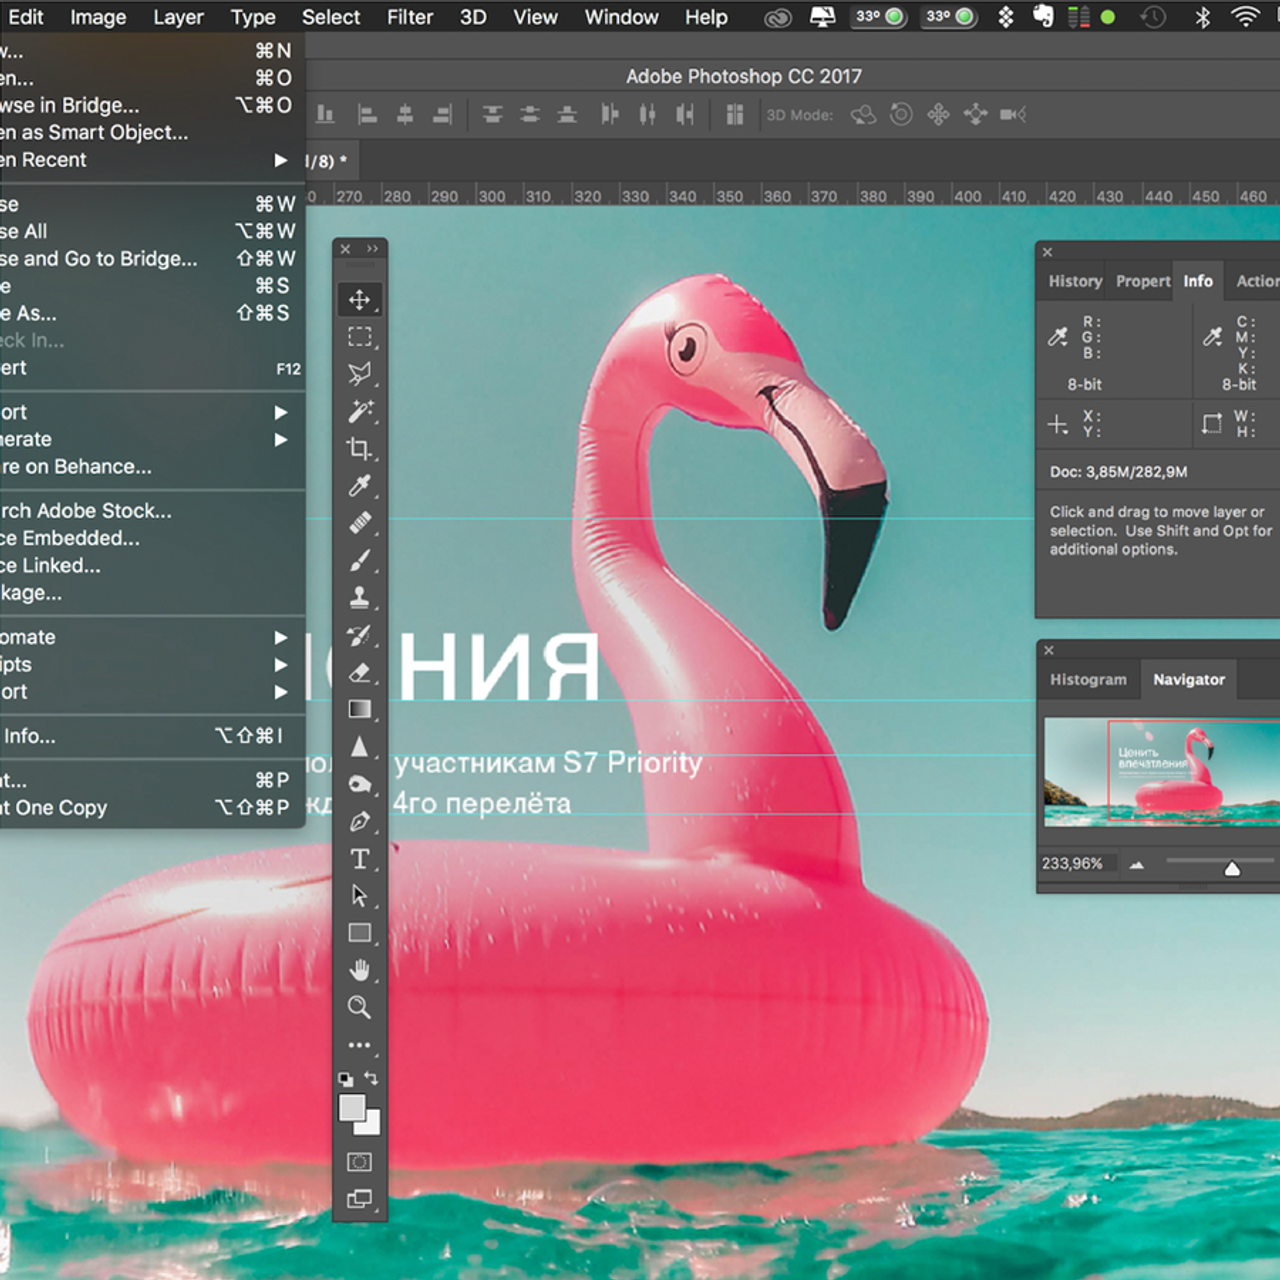Grab the Hand tool
1280x1280 pixels.
point(360,970)
